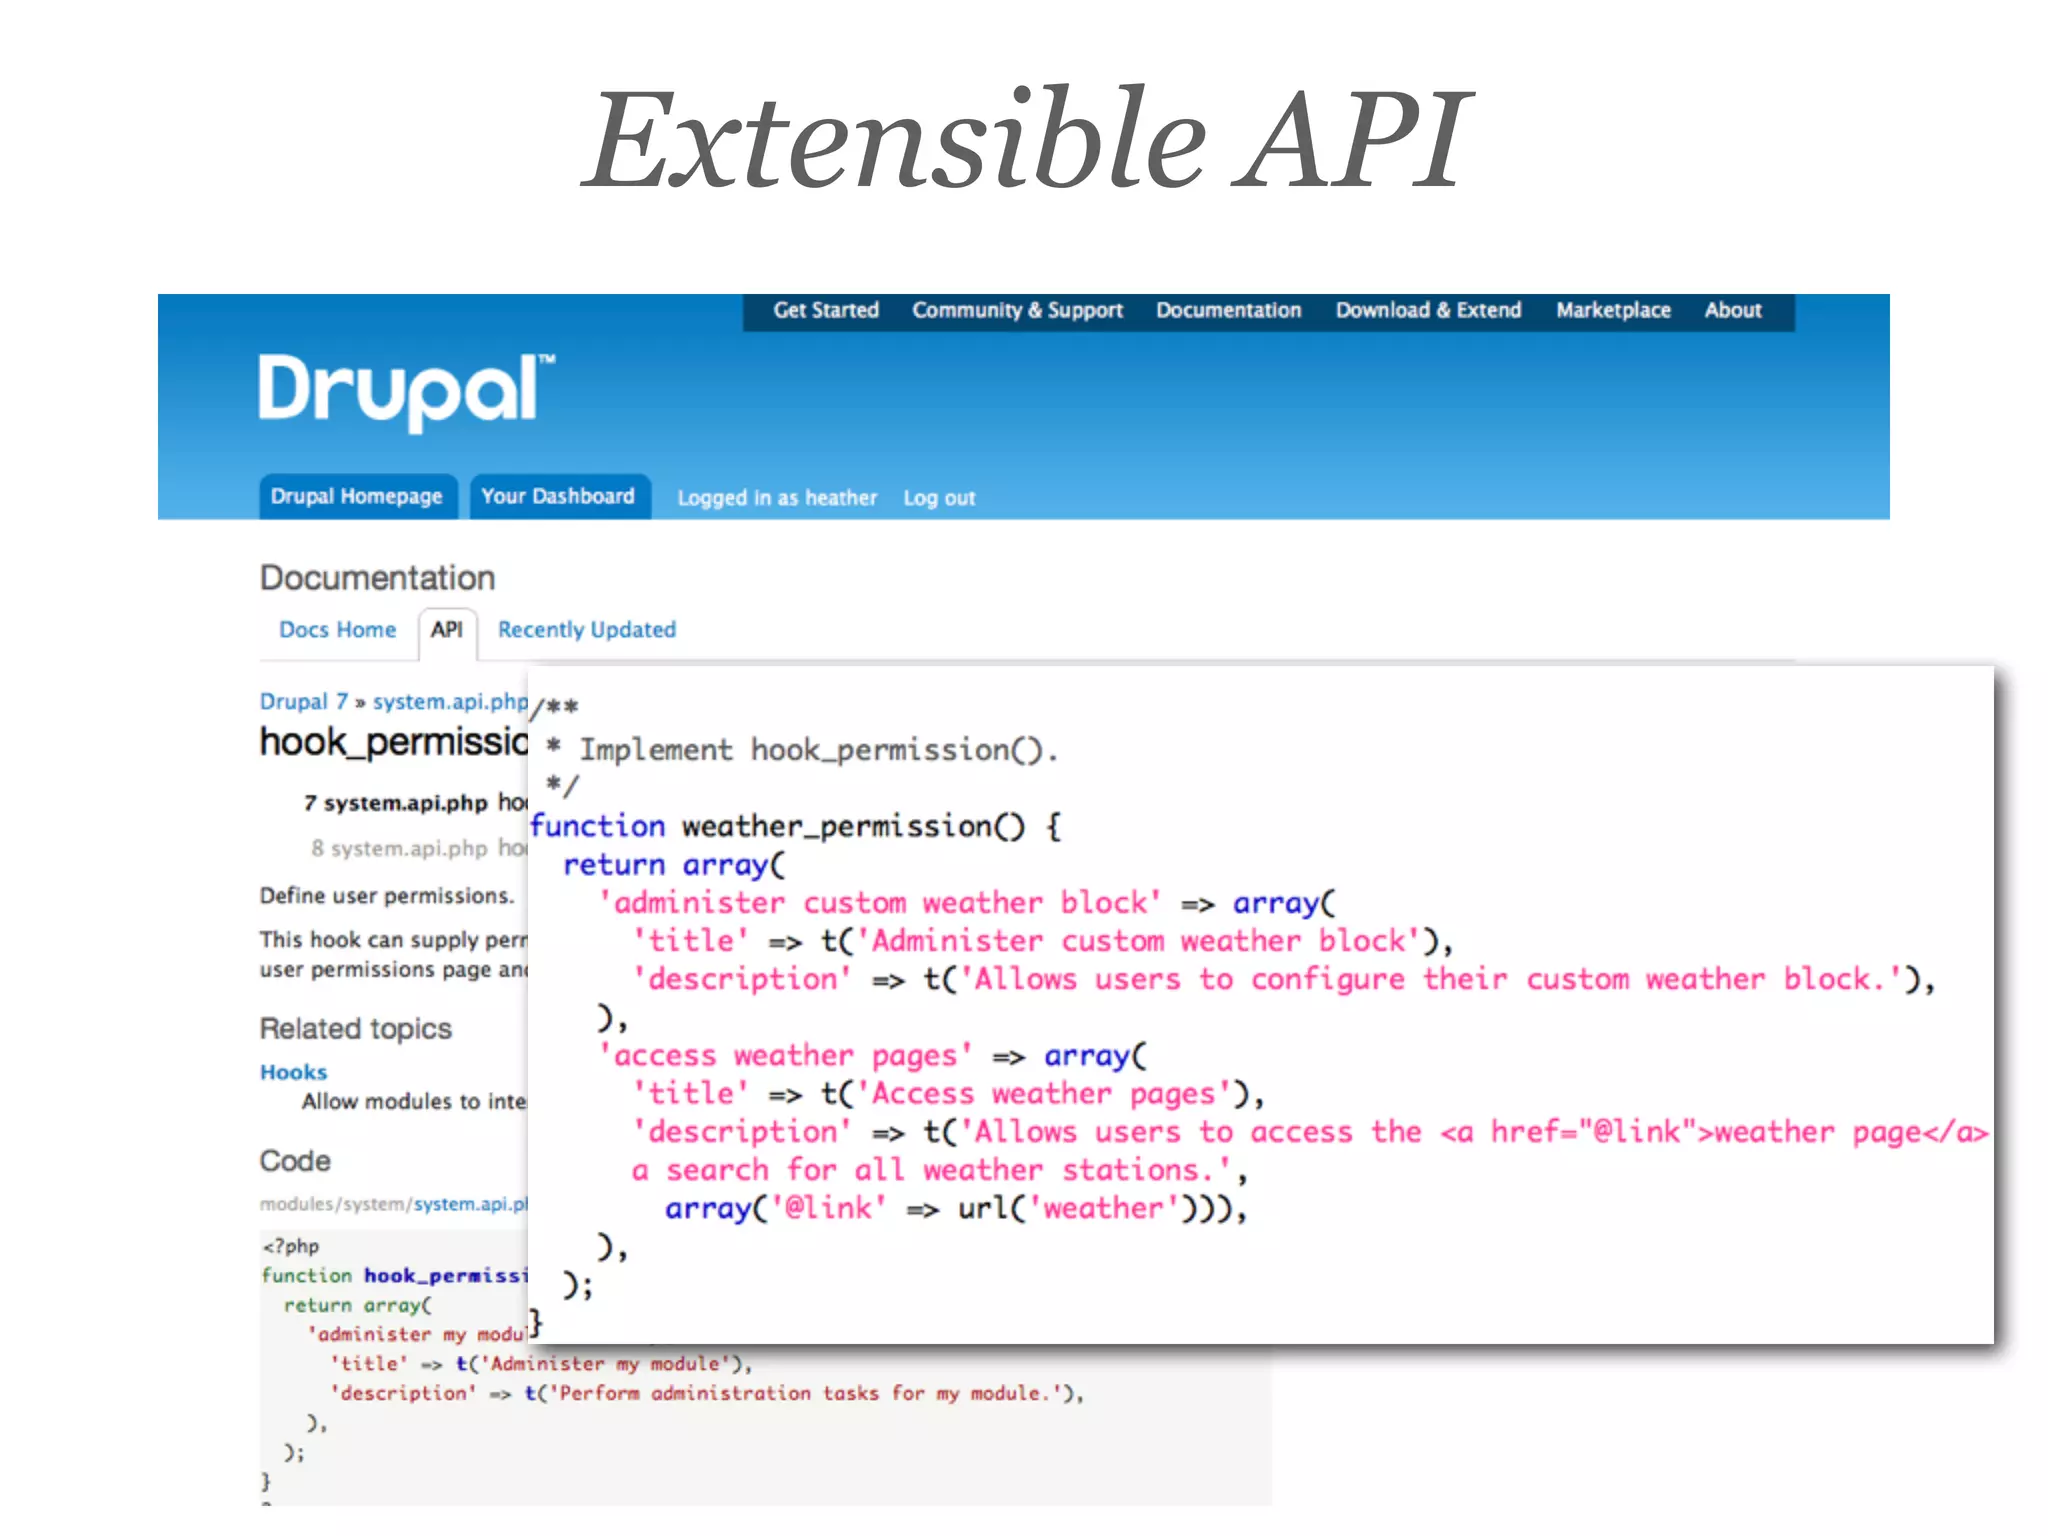Click hook_permission function name in code
Image resolution: width=2048 pixels, height=1536 pixels.
(445, 1276)
